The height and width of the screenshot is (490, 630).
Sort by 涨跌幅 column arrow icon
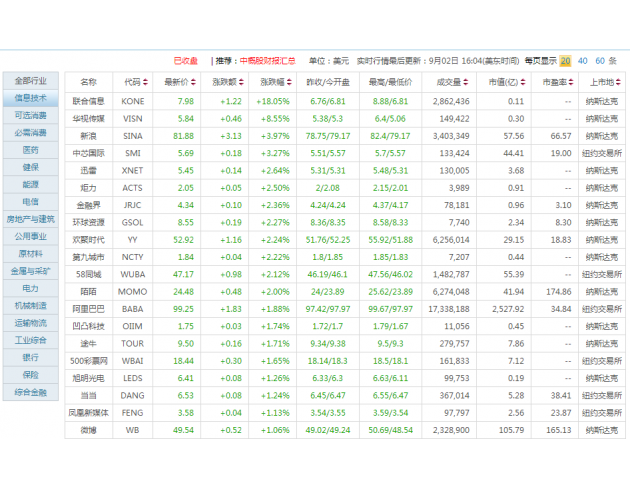(289, 82)
